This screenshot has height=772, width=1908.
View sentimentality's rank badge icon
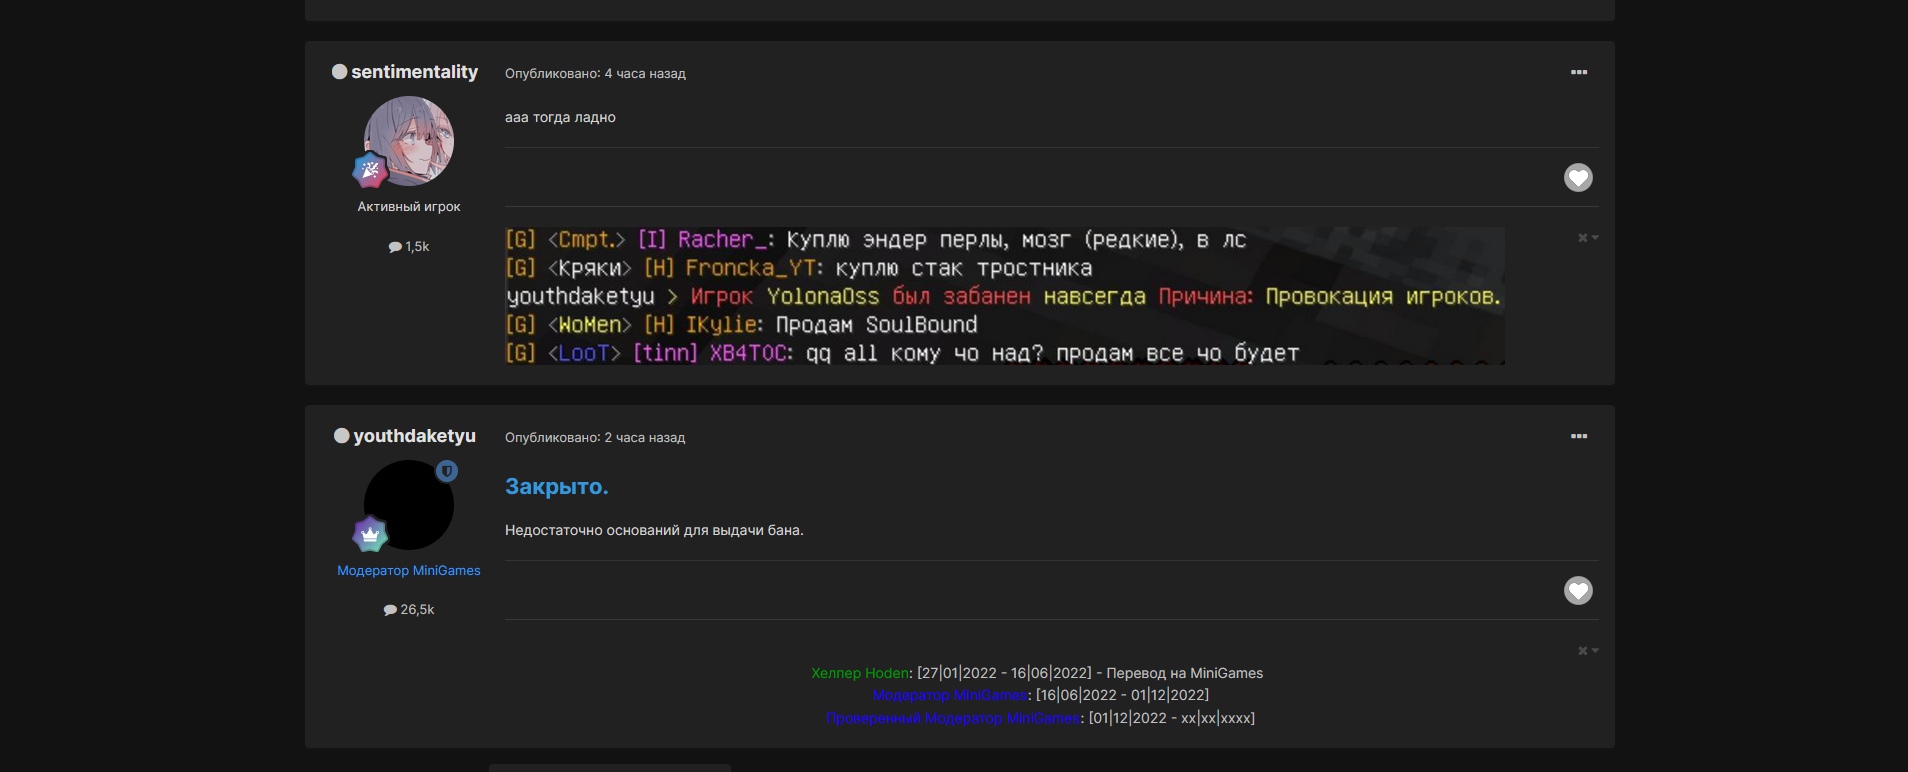coord(370,170)
